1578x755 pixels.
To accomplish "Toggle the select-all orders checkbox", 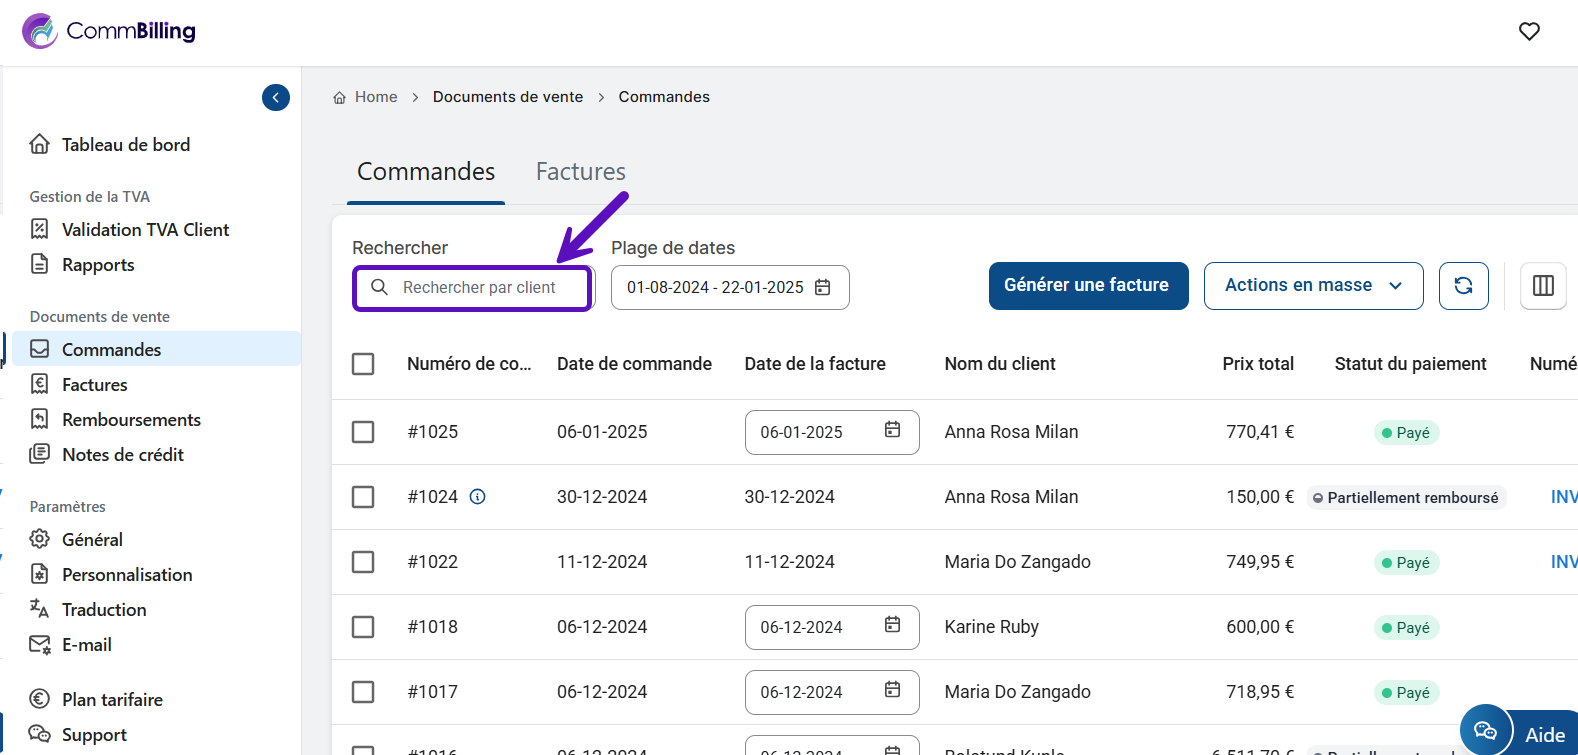I will click(363, 364).
